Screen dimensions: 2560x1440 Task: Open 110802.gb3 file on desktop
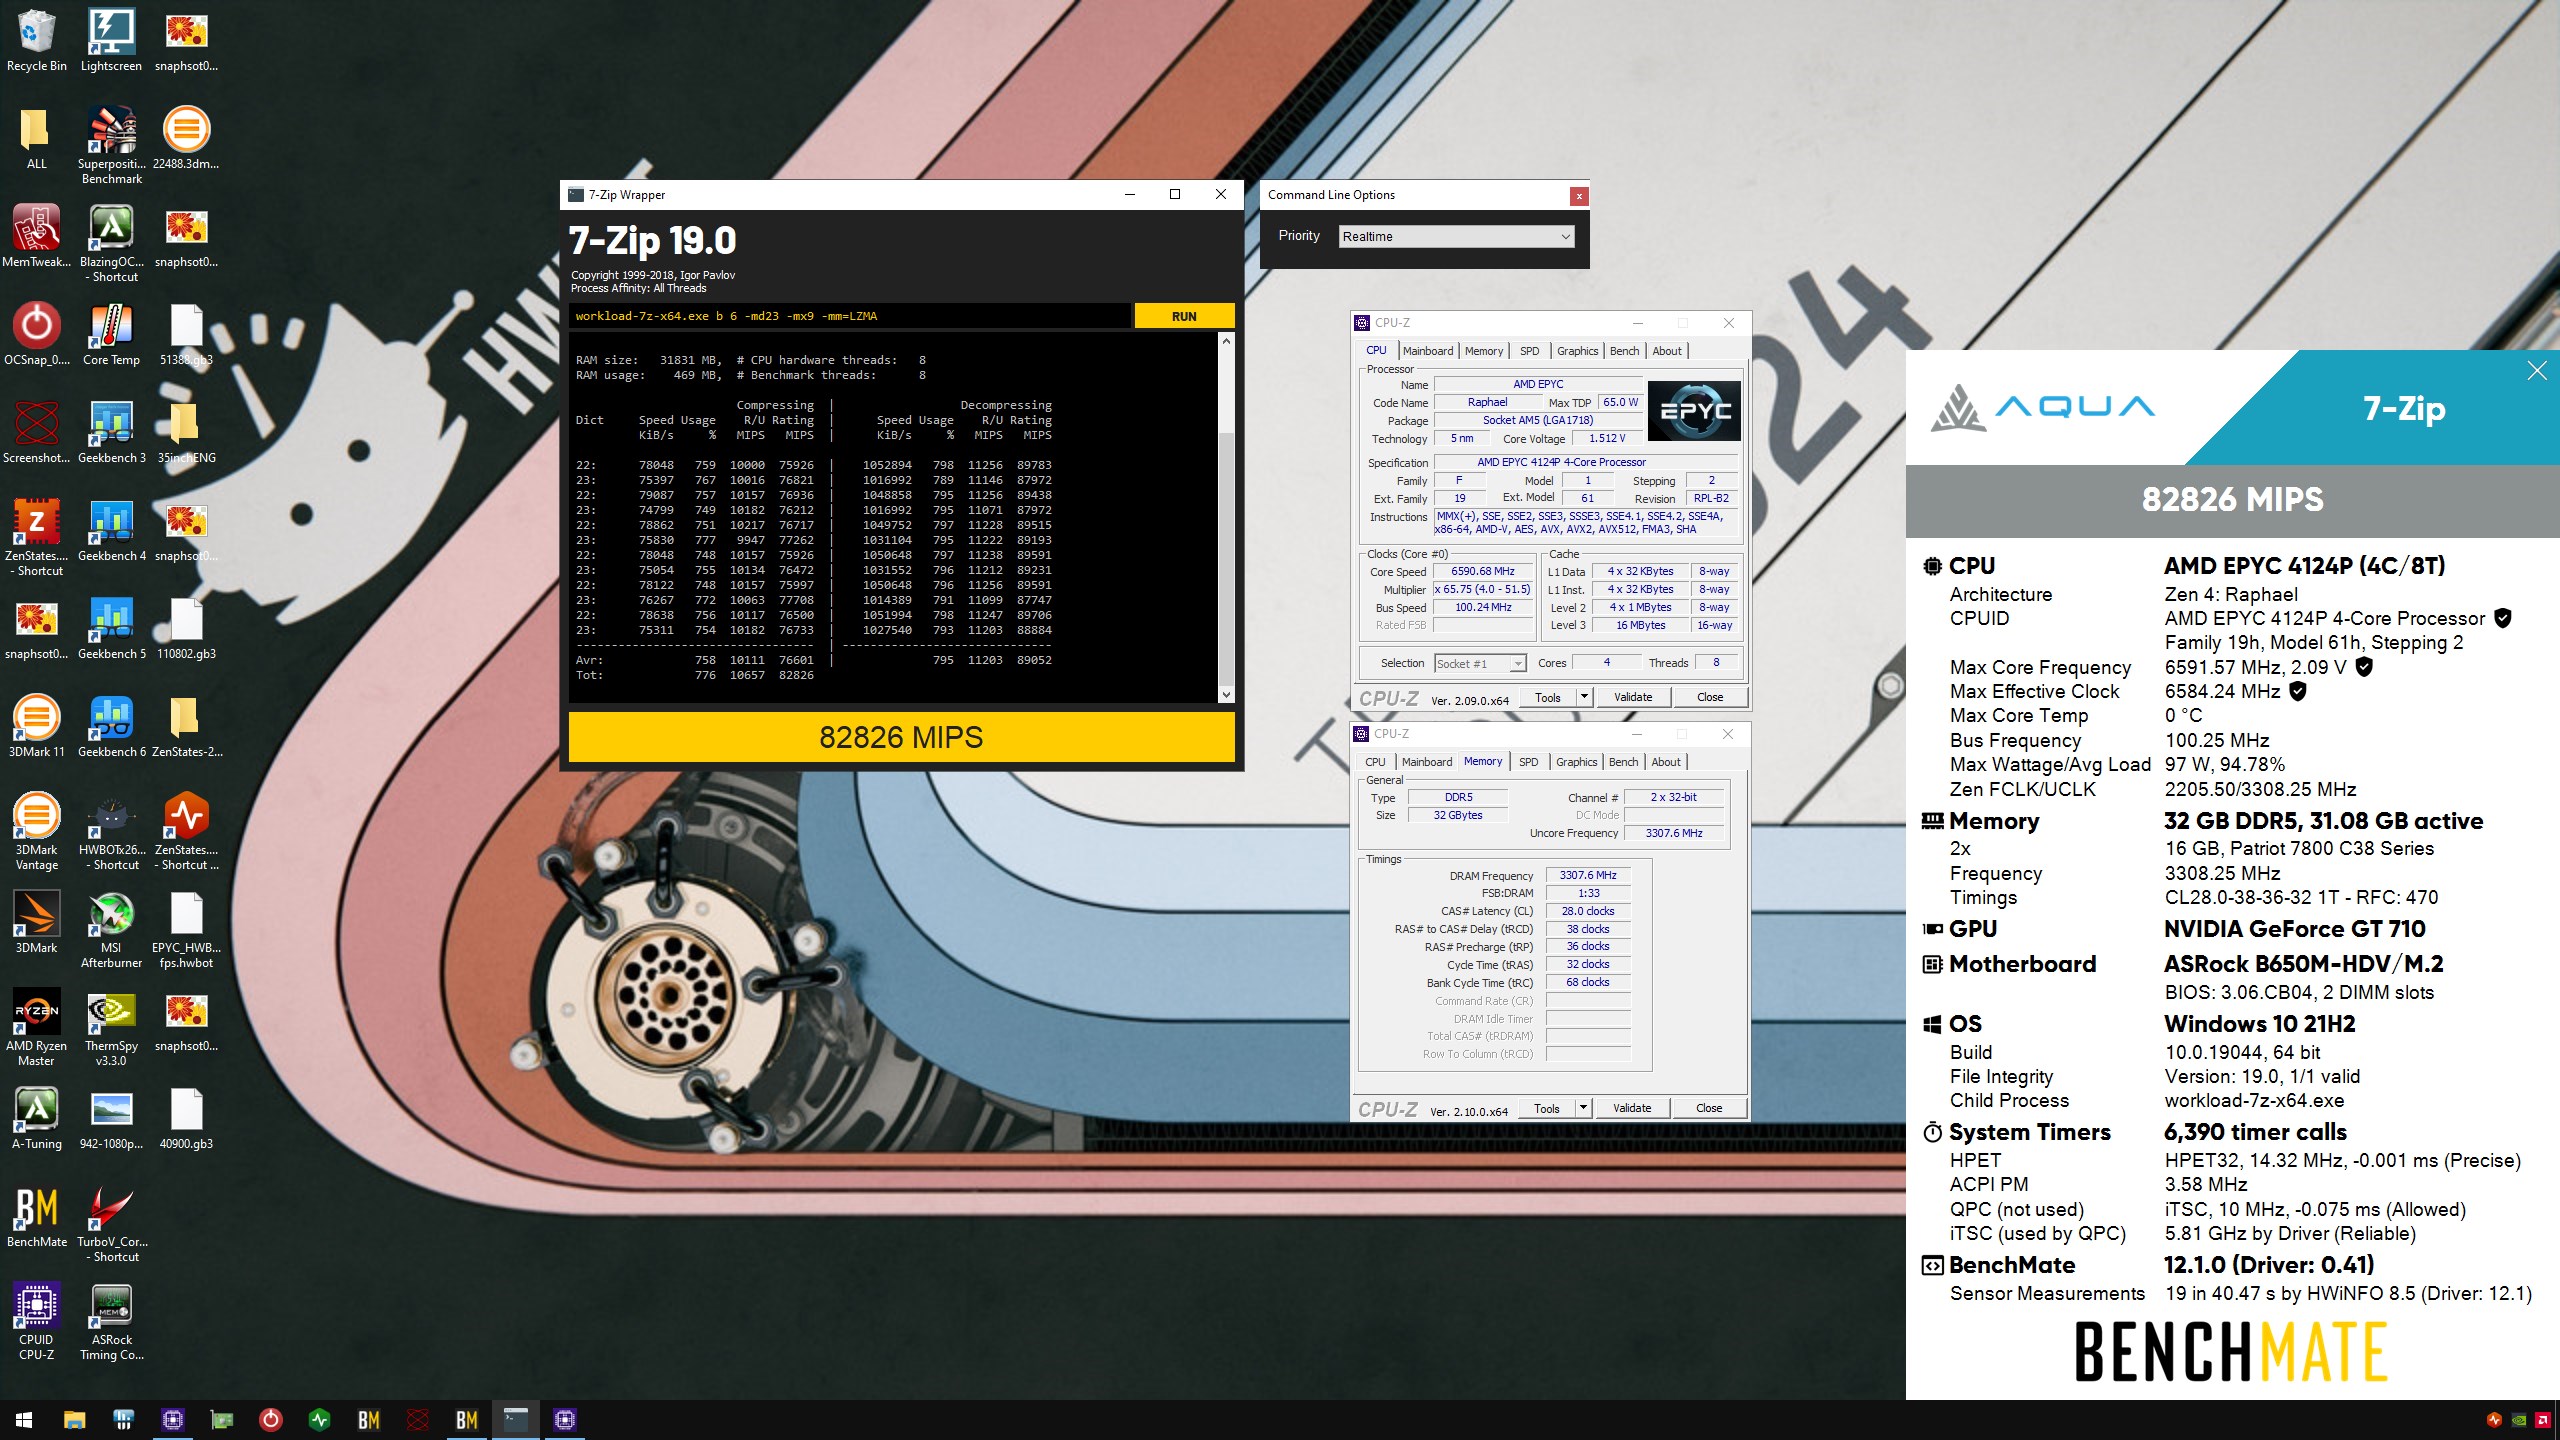click(186, 628)
